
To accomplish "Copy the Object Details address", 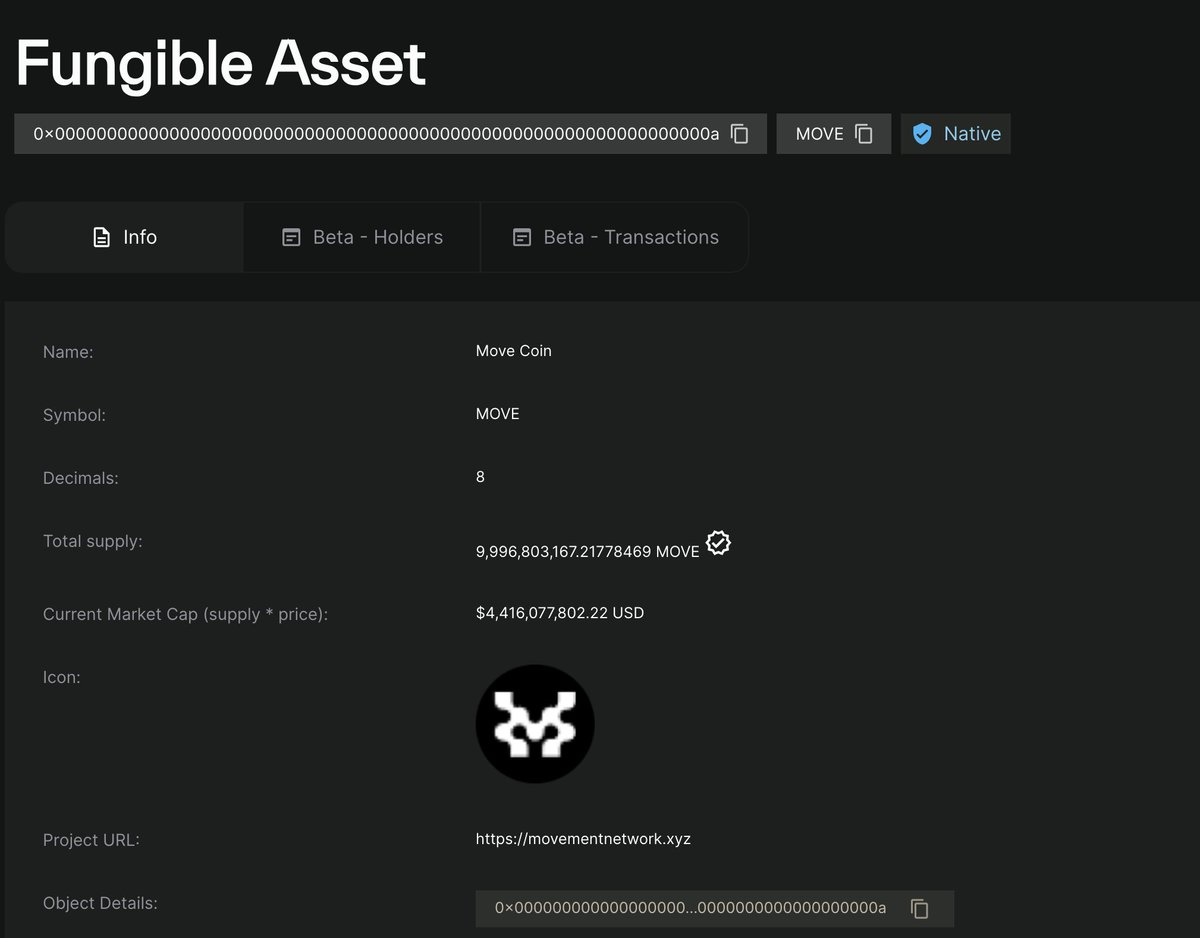I will point(920,909).
